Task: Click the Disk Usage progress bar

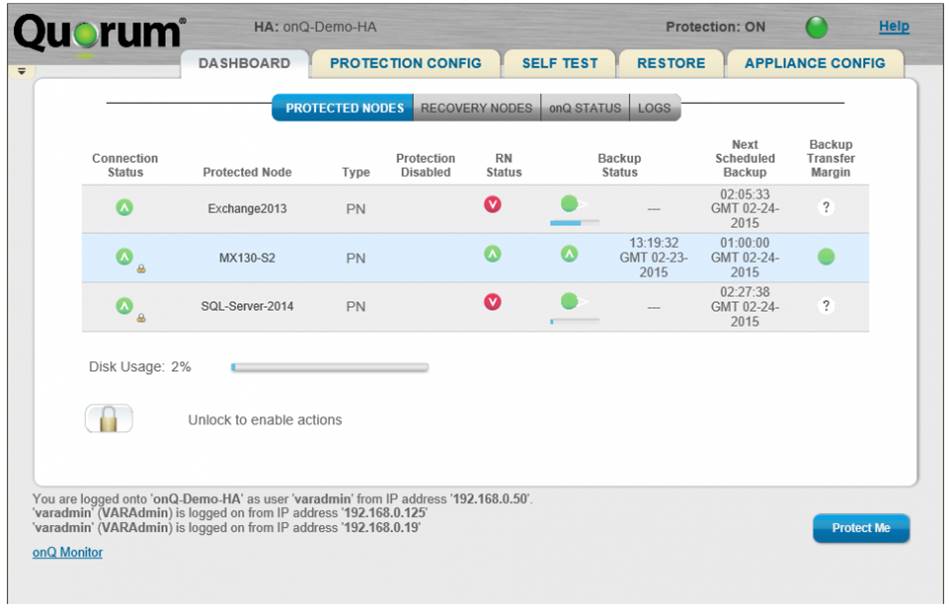Action: [329, 368]
